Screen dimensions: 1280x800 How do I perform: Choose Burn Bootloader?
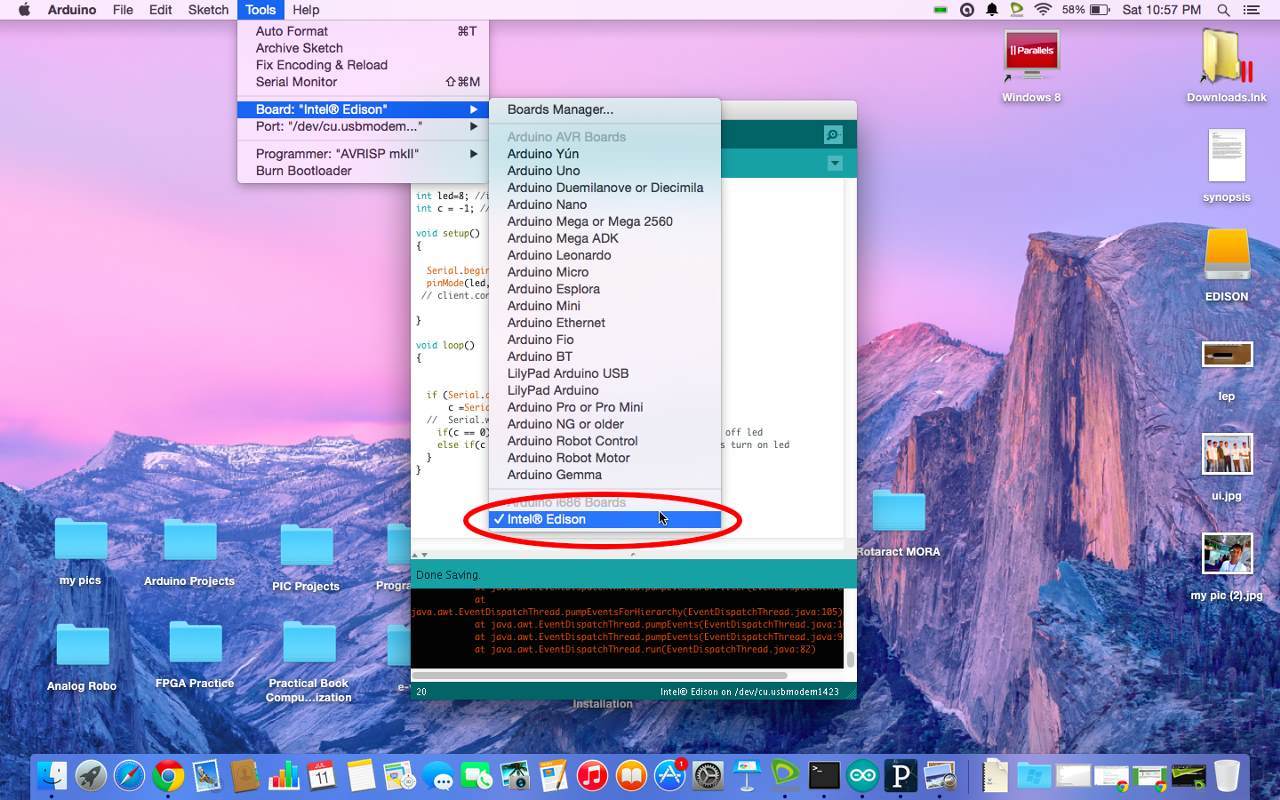point(363,170)
